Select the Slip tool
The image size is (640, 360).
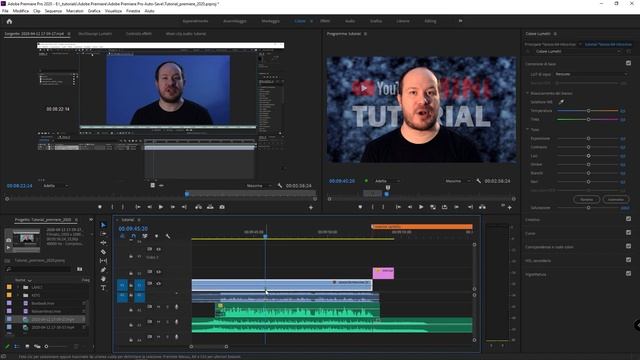tap(103, 261)
